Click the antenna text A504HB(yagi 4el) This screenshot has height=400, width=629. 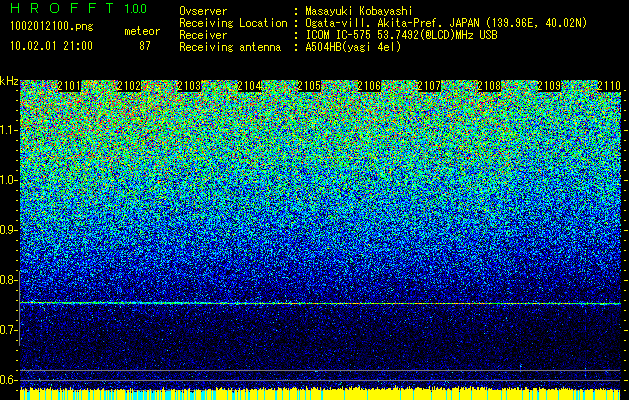(353, 47)
